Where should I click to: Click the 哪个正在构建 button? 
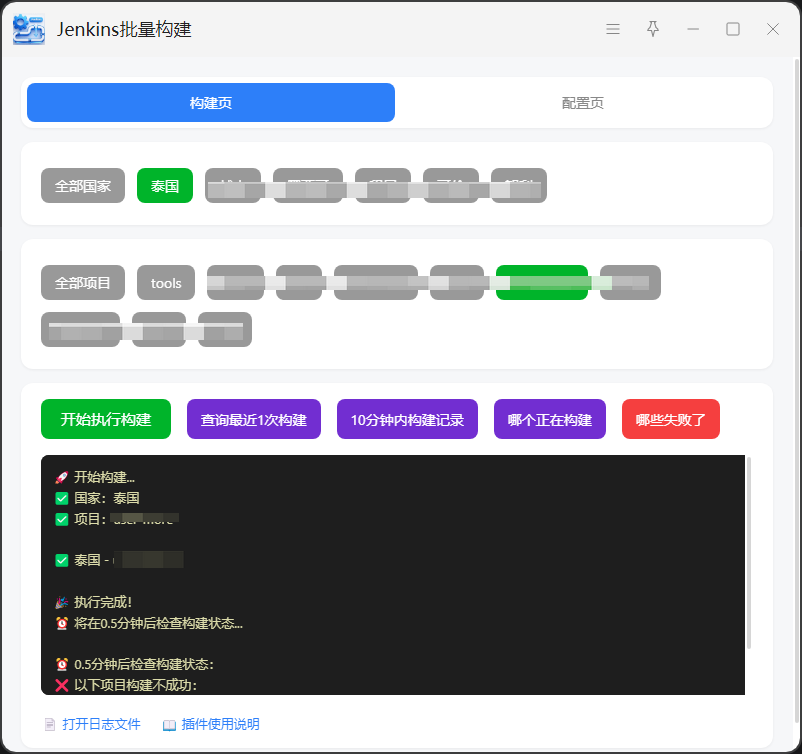point(550,419)
